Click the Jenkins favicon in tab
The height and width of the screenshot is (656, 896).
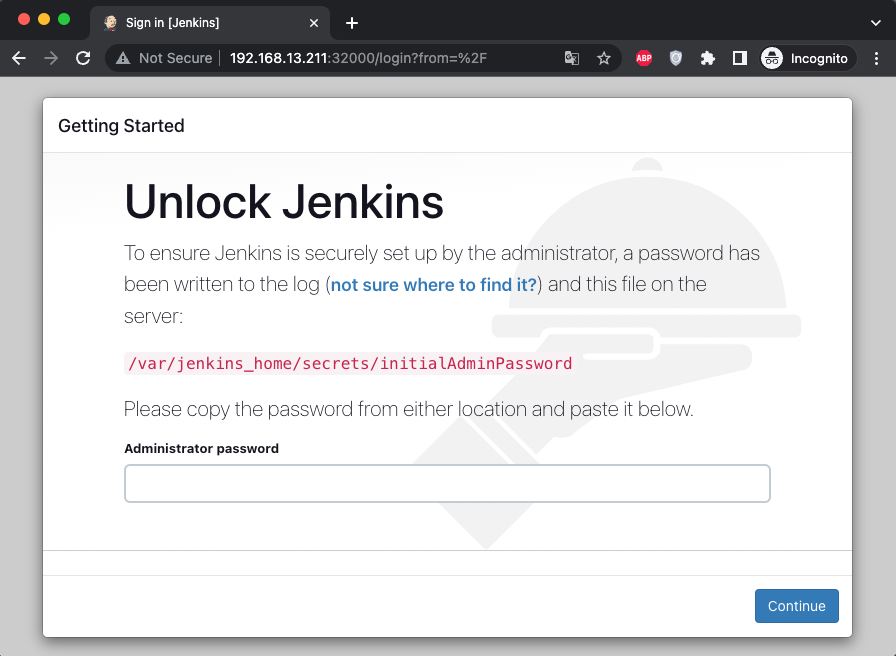click(x=110, y=23)
